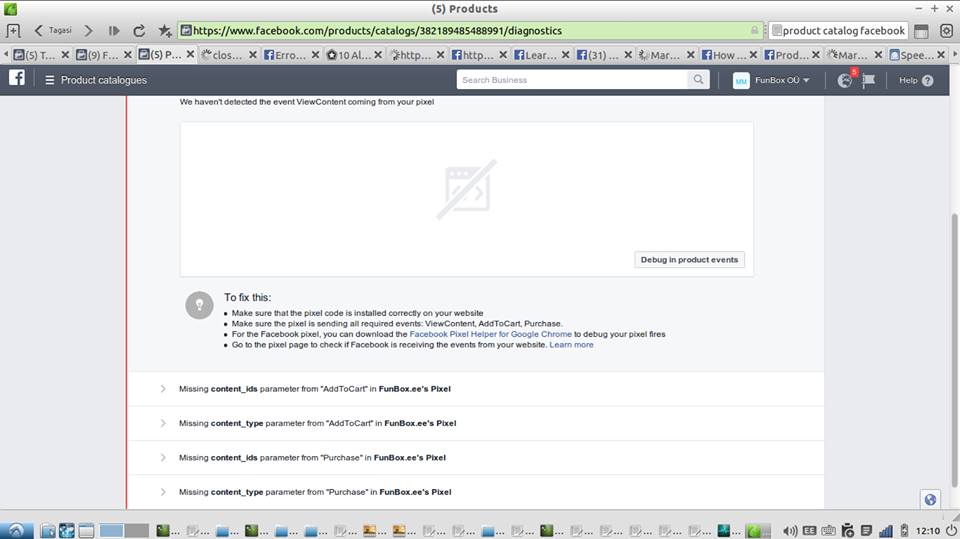Image resolution: width=960 pixels, height=539 pixels.
Task: Open the Learn more link
Action: [571, 345]
